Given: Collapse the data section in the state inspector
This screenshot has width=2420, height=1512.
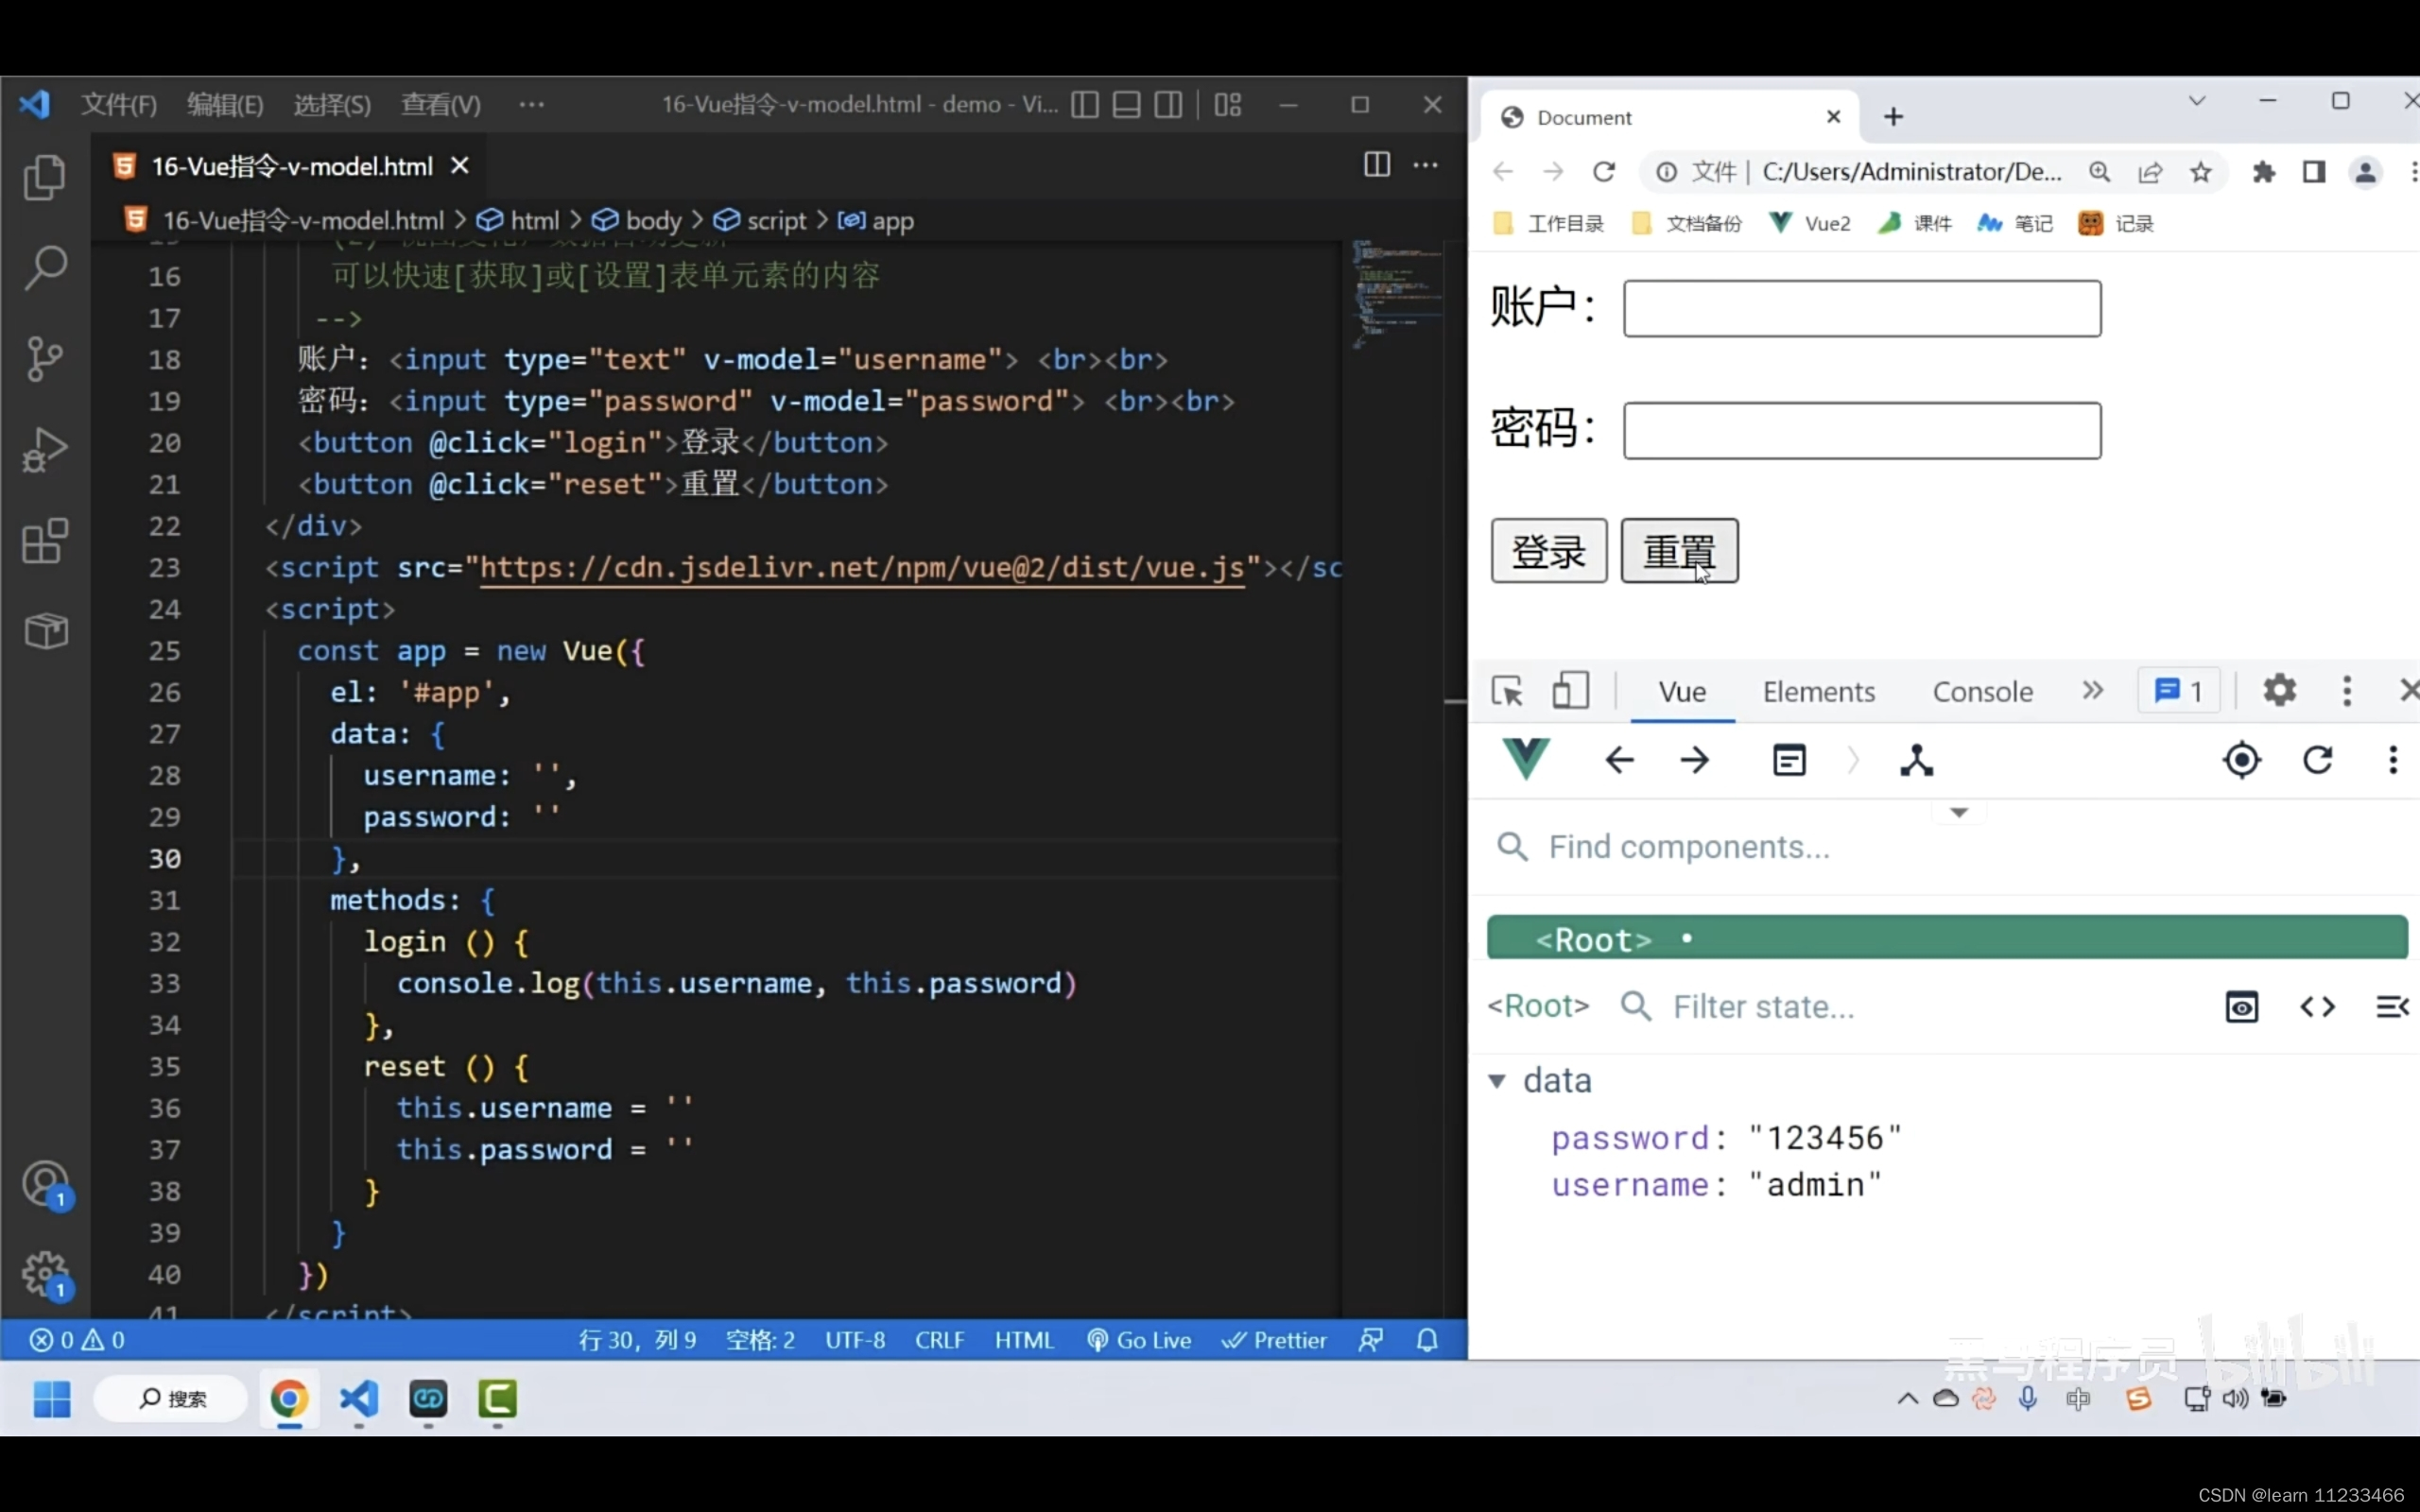Looking at the screenshot, I should point(1497,1081).
